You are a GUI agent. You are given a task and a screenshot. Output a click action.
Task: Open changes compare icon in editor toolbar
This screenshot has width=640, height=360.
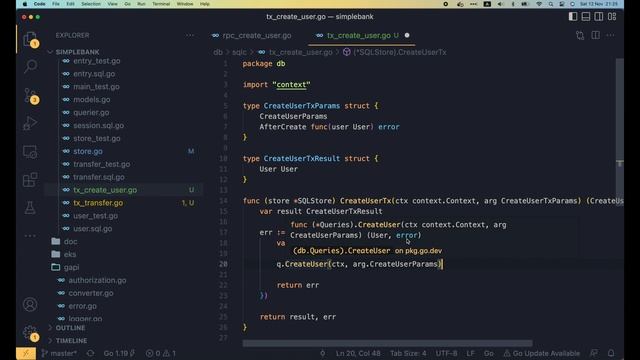(x=580, y=36)
